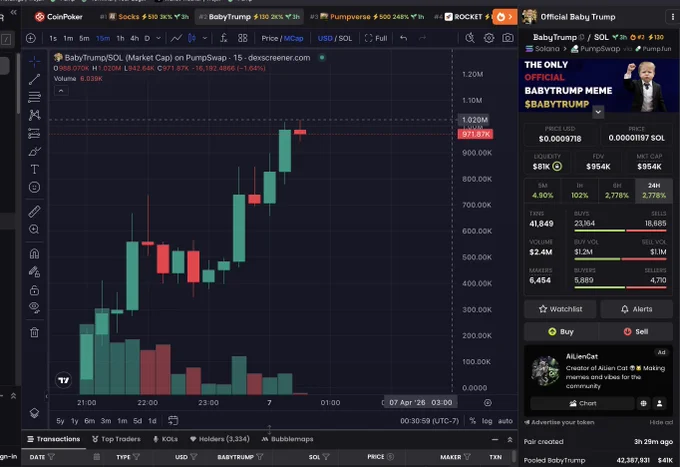Toggle auto scale on price axis

tap(505, 421)
